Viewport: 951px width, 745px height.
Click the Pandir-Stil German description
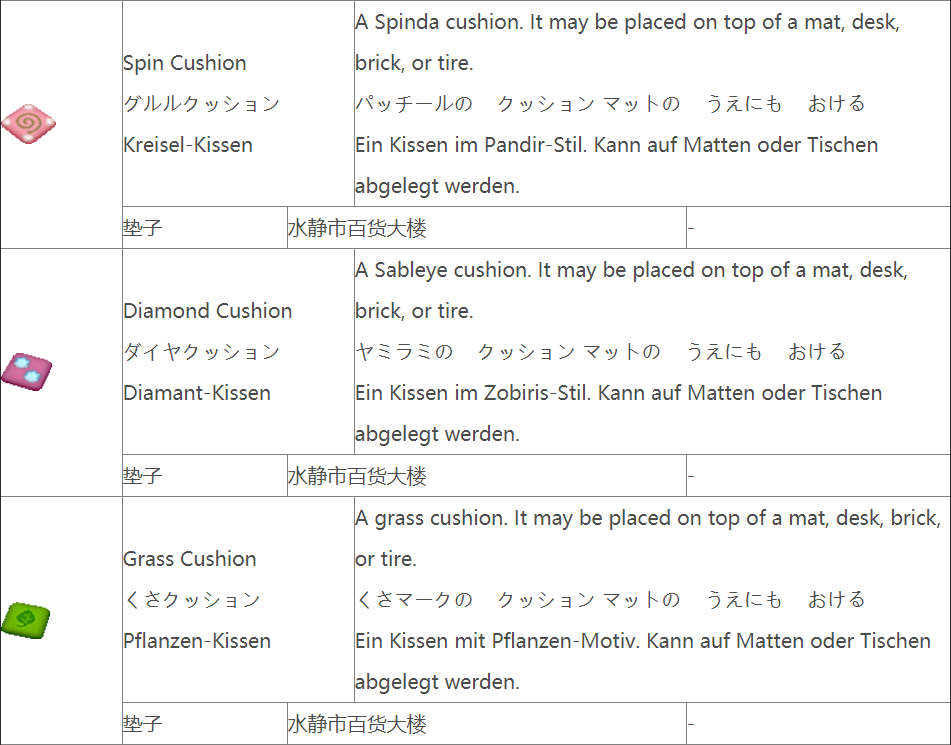point(616,165)
